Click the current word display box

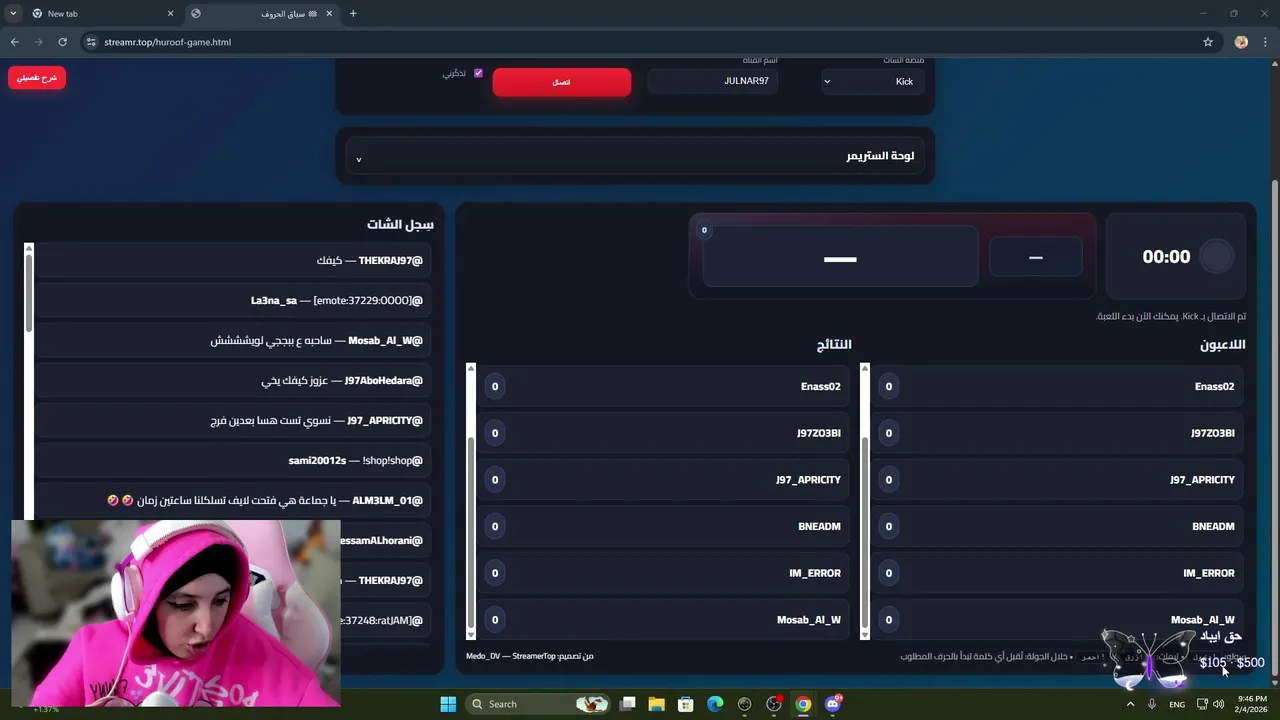coord(840,256)
